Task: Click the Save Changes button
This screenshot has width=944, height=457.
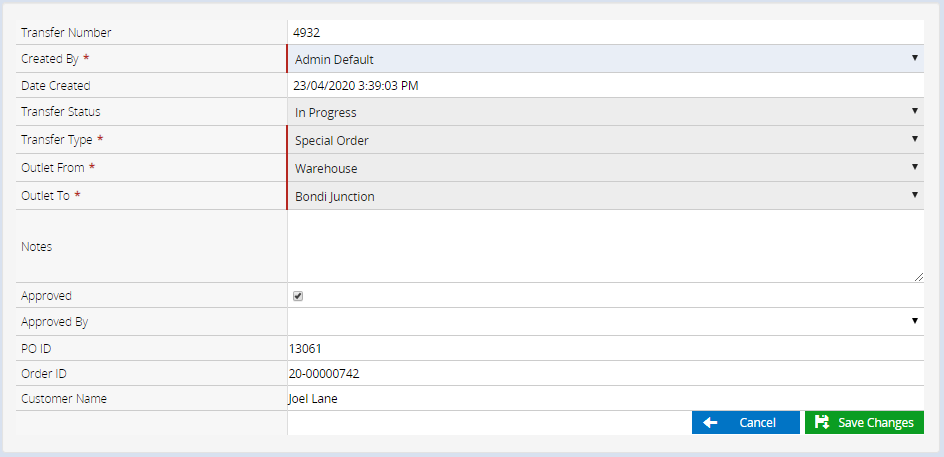Action: click(864, 423)
